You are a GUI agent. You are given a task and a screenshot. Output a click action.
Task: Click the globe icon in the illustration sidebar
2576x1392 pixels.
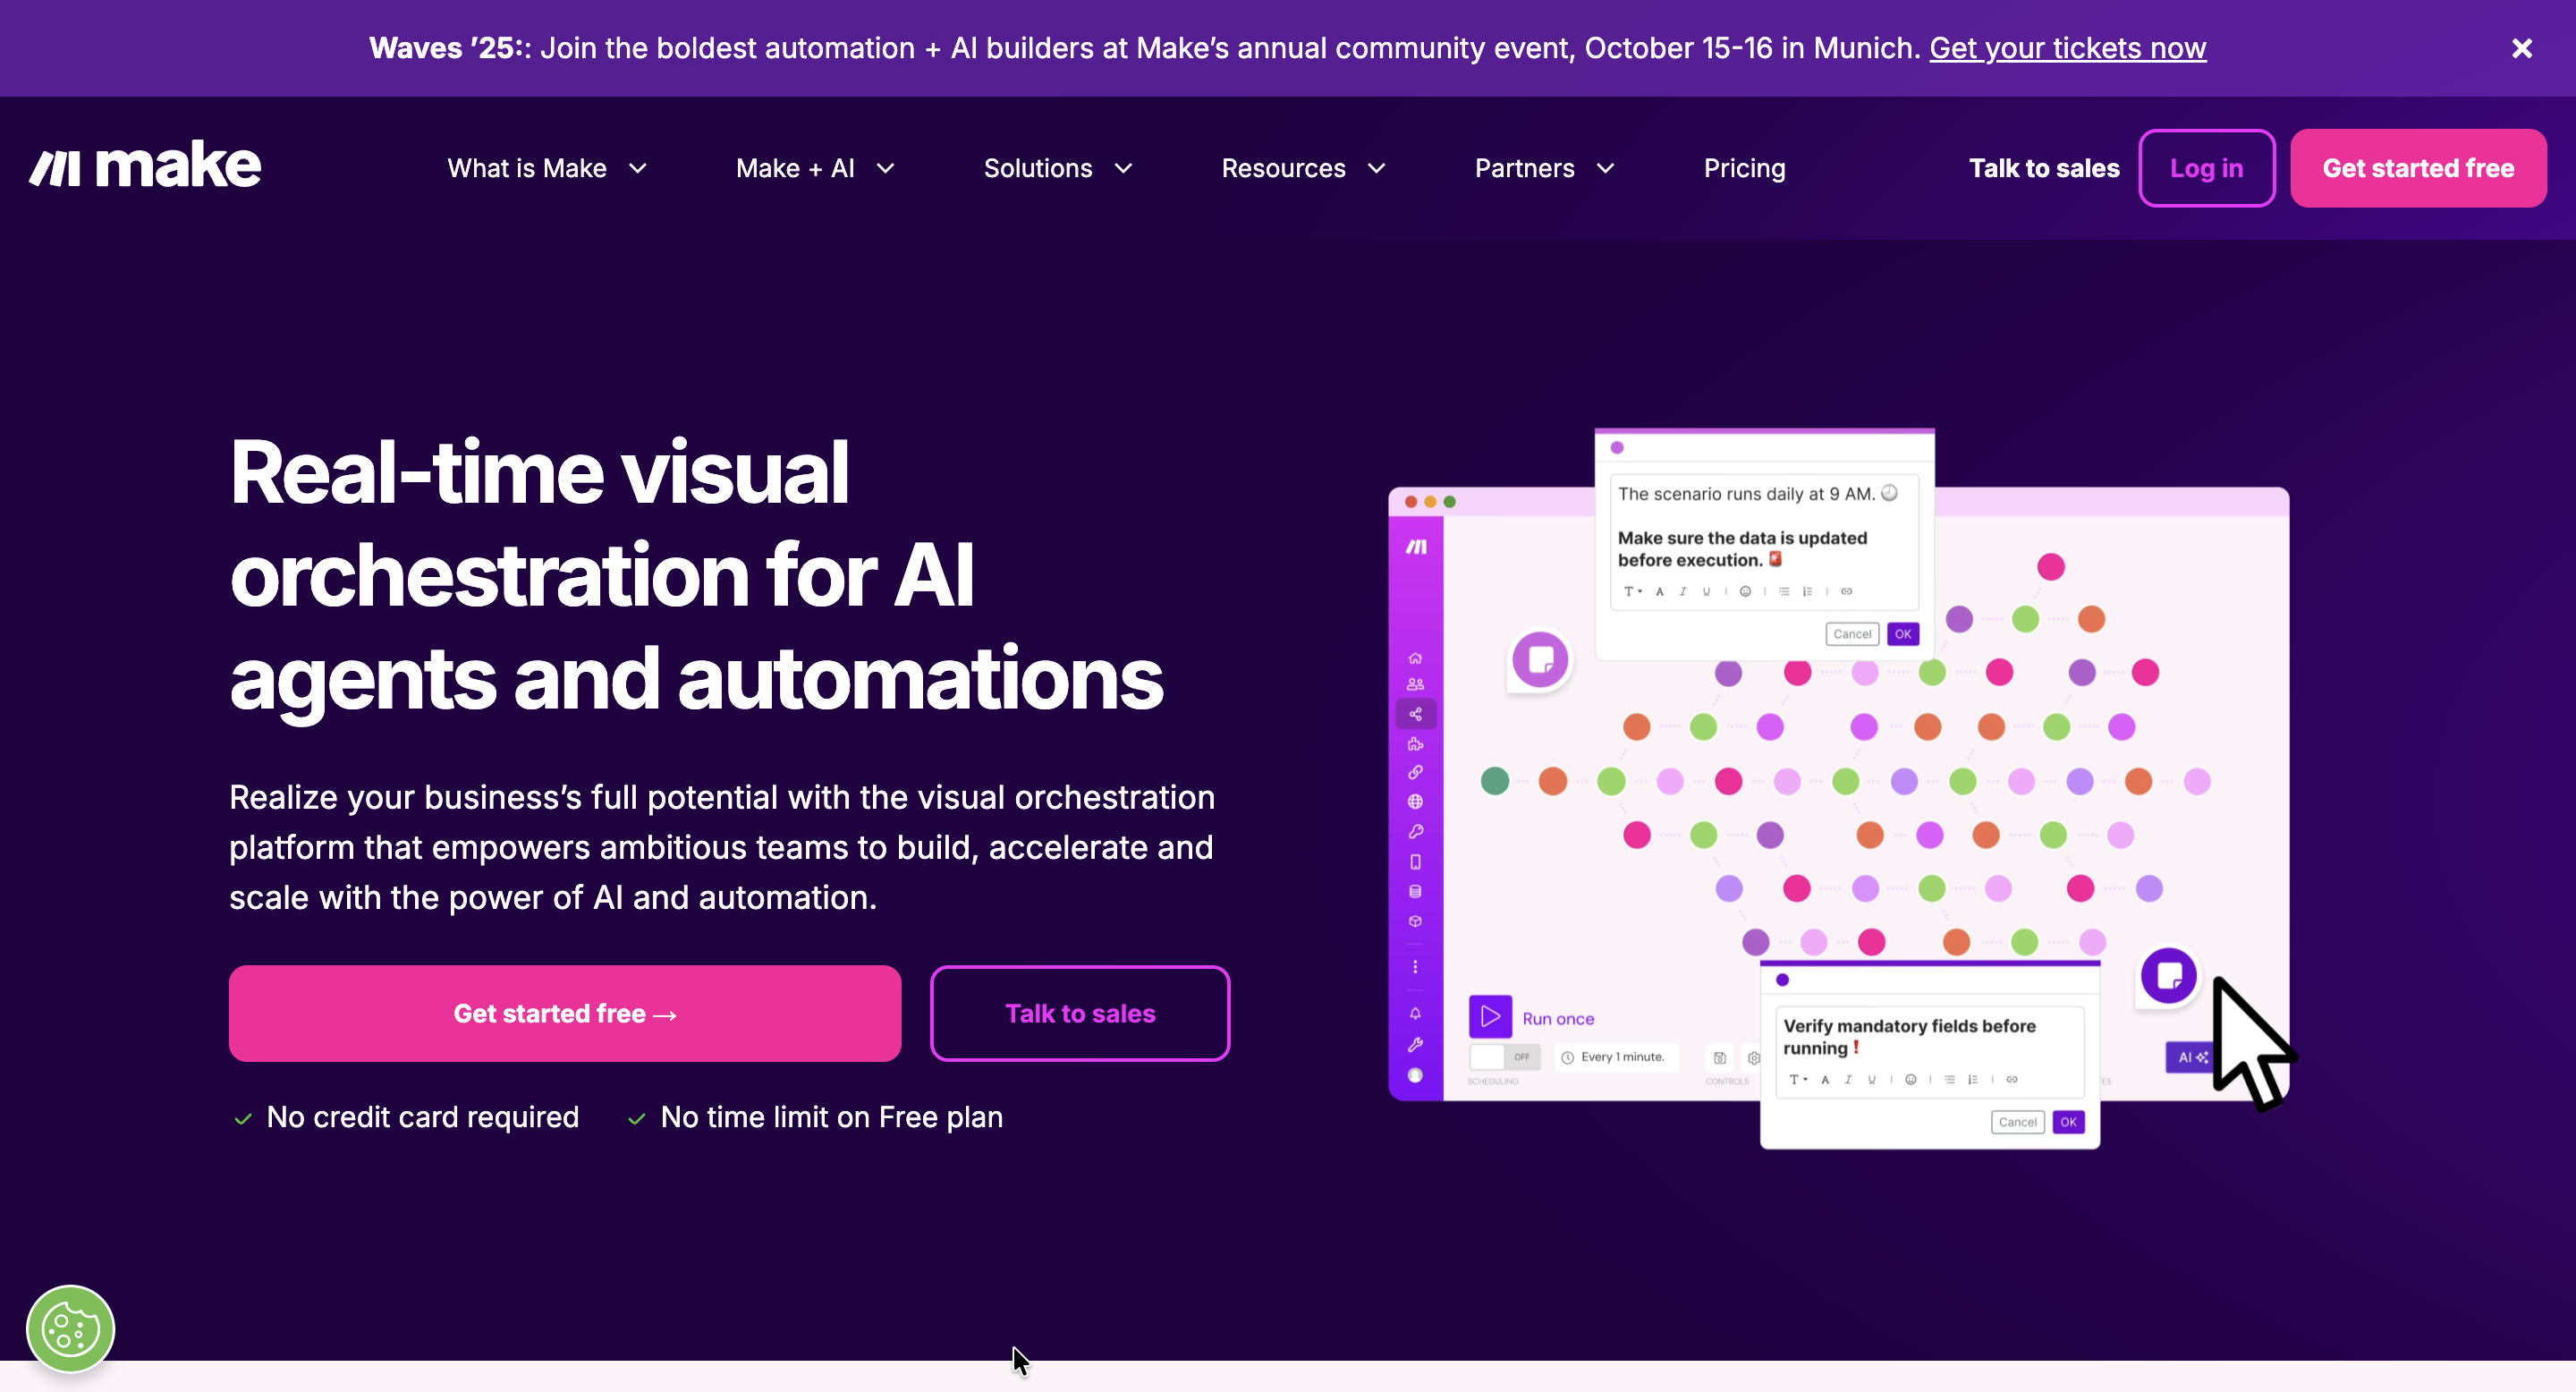click(1415, 802)
